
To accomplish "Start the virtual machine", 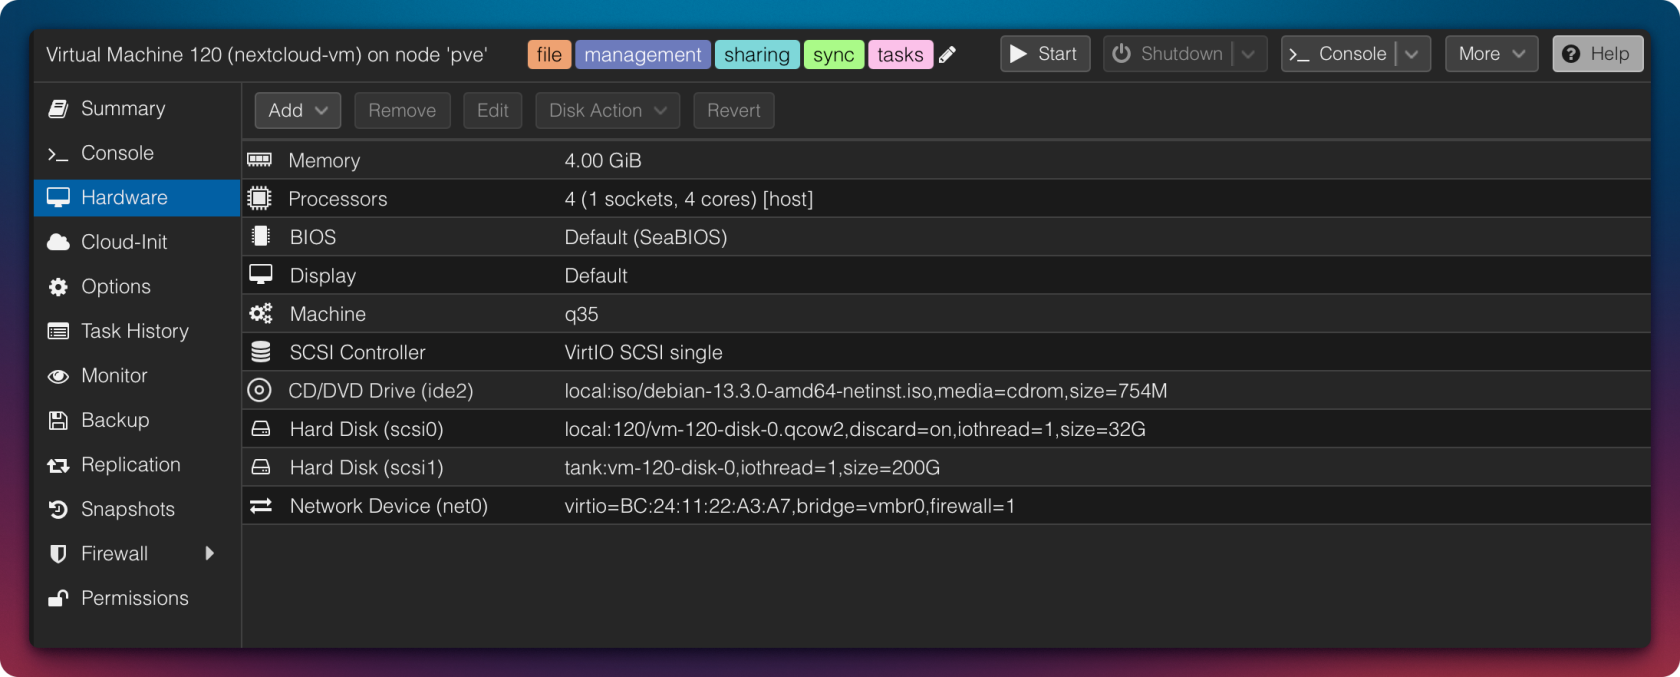I will pos(1044,54).
